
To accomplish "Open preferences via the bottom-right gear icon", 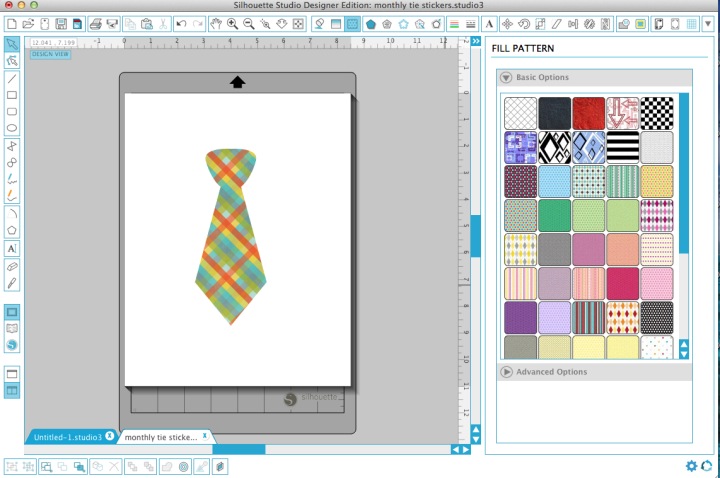I will tap(691, 466).
